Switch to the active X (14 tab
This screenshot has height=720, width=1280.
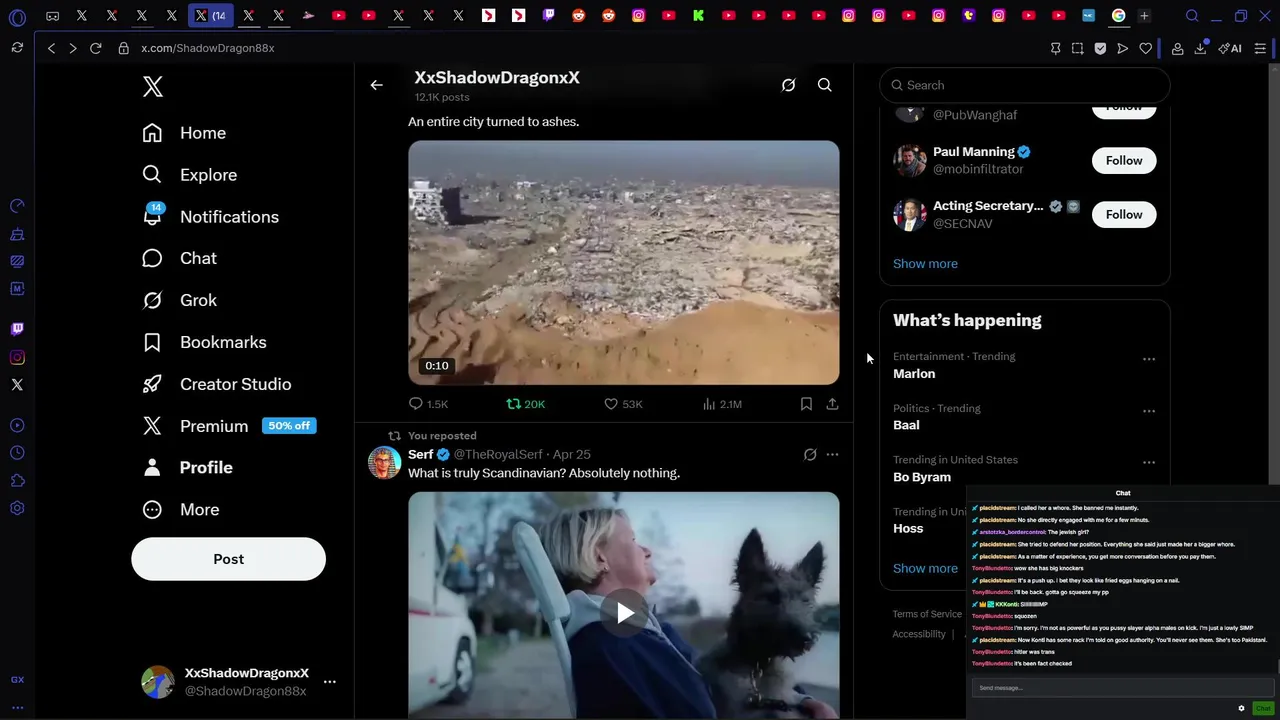click(x=211, y=16)
